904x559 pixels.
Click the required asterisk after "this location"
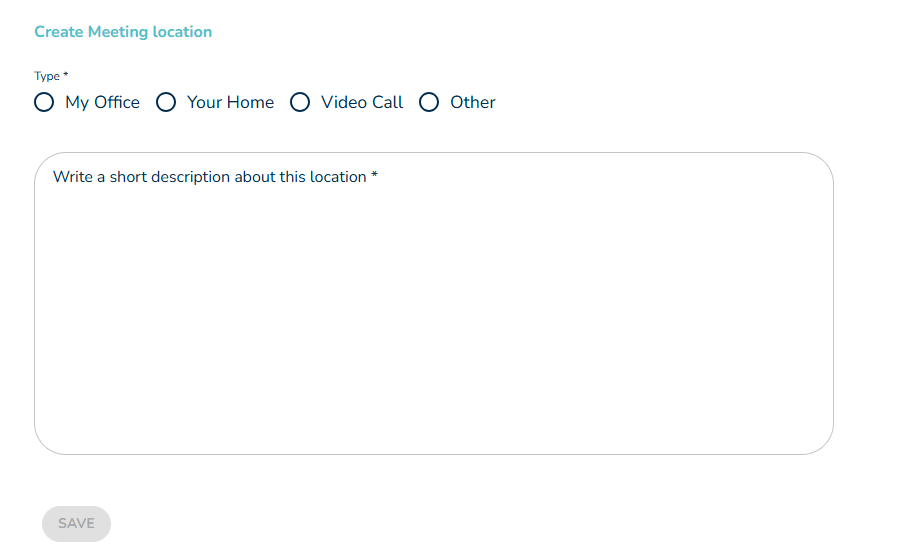(x=374, y=176)
